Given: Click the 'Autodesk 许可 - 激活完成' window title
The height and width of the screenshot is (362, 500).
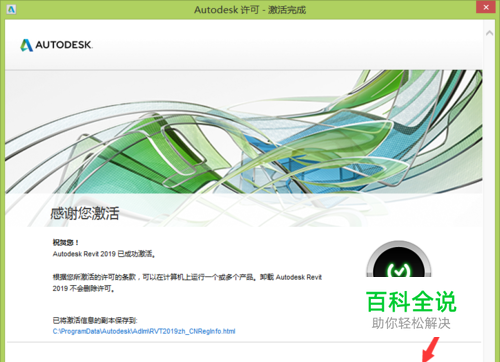Looking at the screenshot, I should pyautogui.click(x=250, y=10).
